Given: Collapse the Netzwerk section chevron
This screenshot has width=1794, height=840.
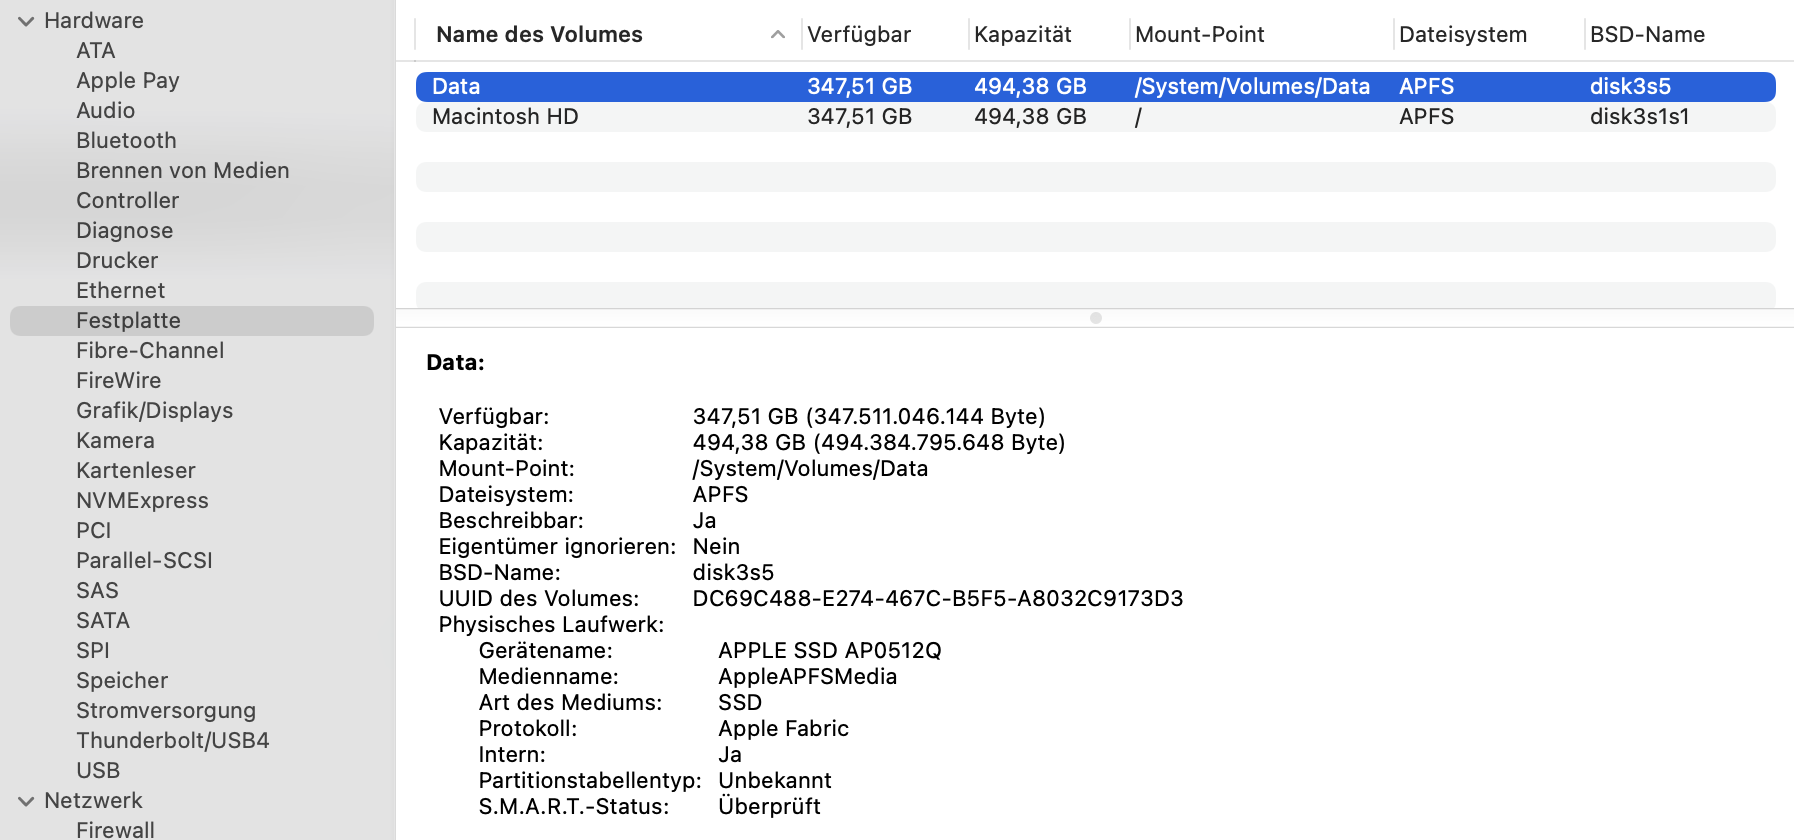Looking at the screenshot, I should click(26, 801).
